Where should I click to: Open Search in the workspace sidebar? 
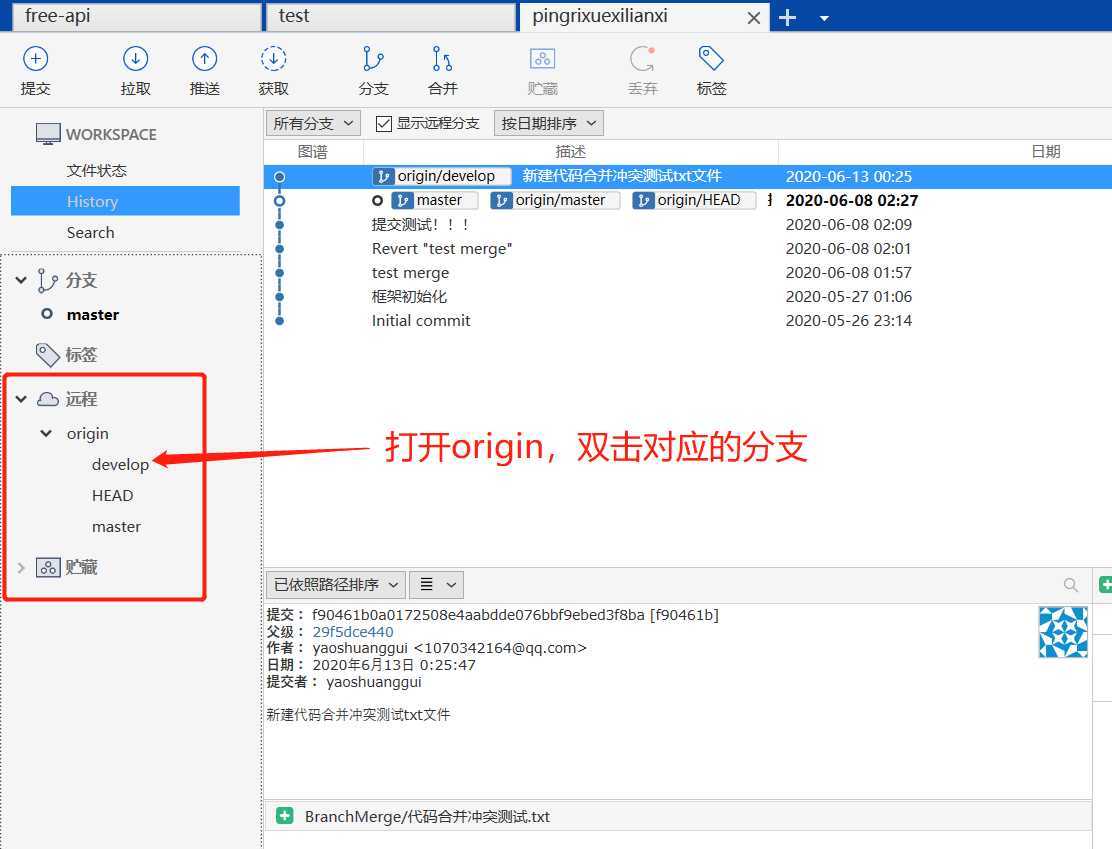90,233
